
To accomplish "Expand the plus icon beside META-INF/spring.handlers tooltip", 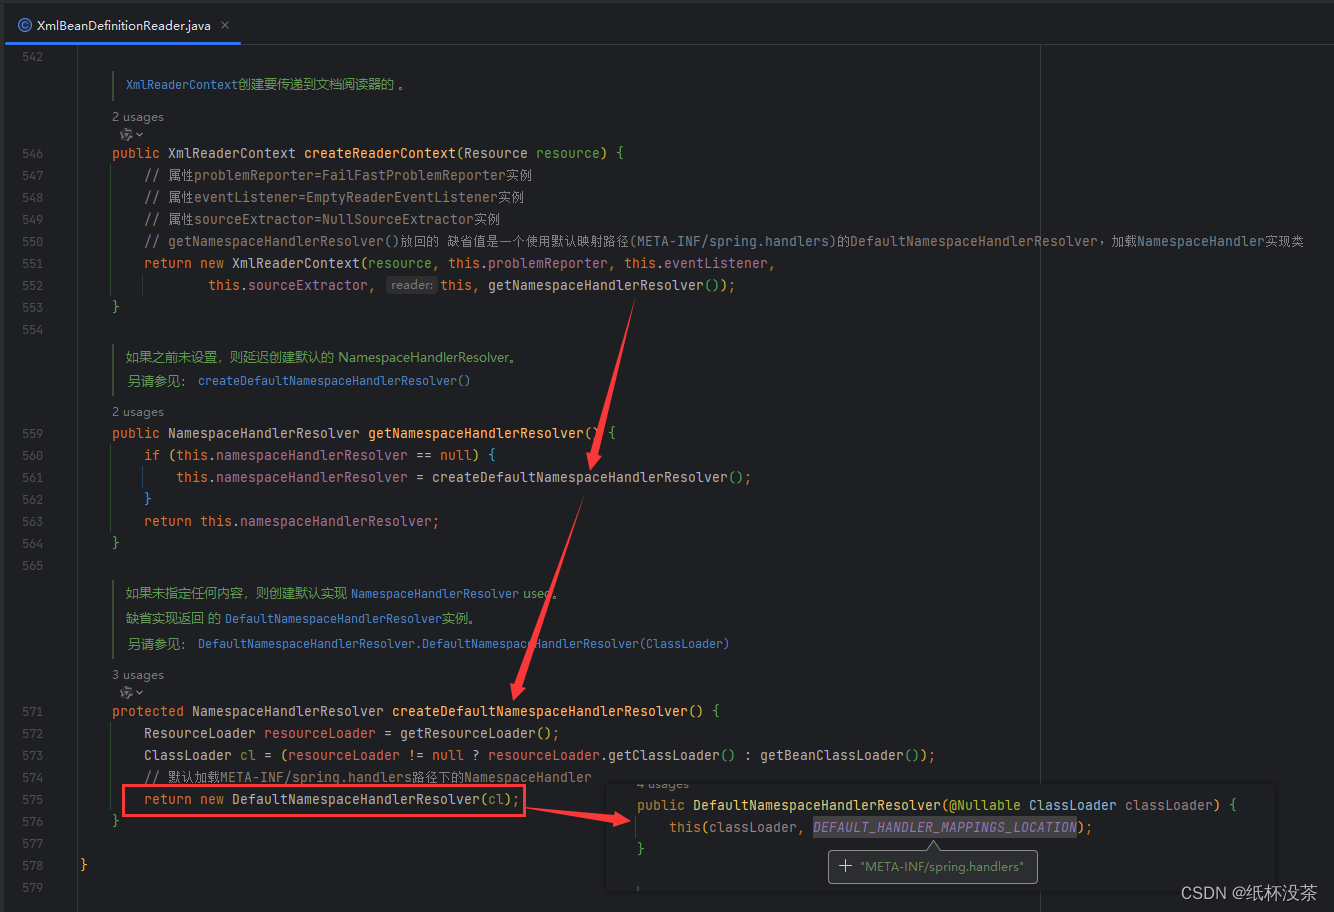I will pyautogui.click(x=845, y=867).
